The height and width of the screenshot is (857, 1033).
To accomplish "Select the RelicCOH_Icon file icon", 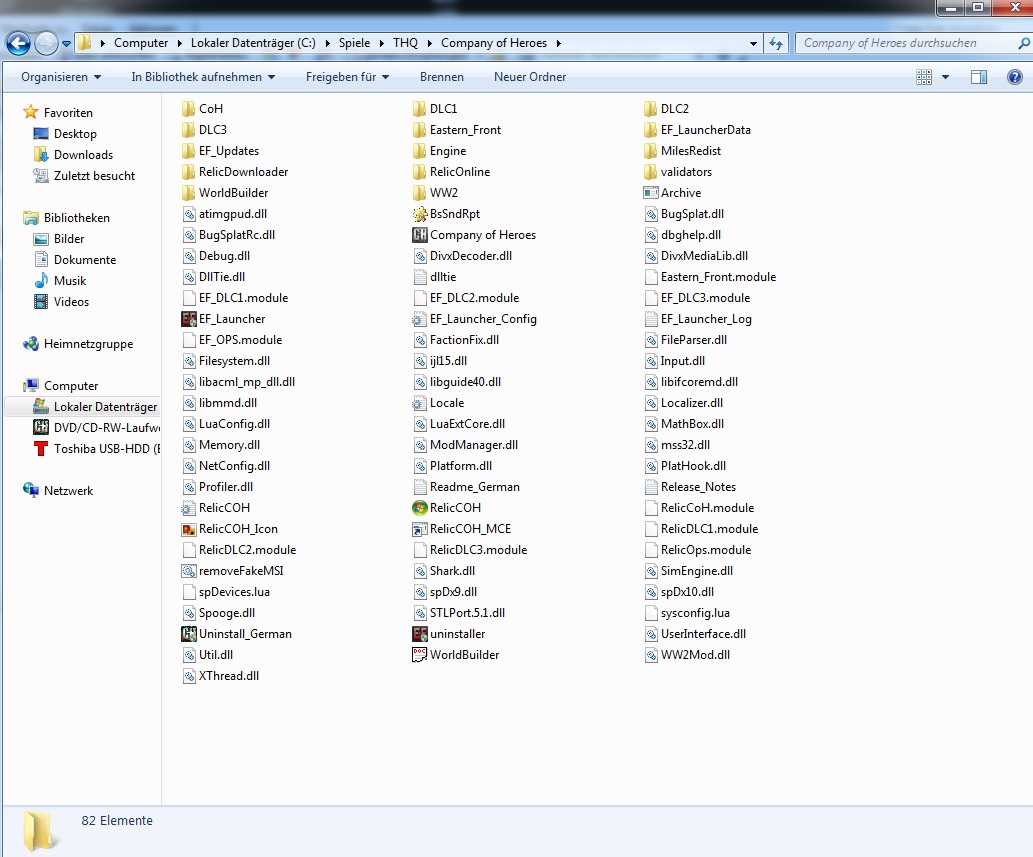I will coord(189,529).
